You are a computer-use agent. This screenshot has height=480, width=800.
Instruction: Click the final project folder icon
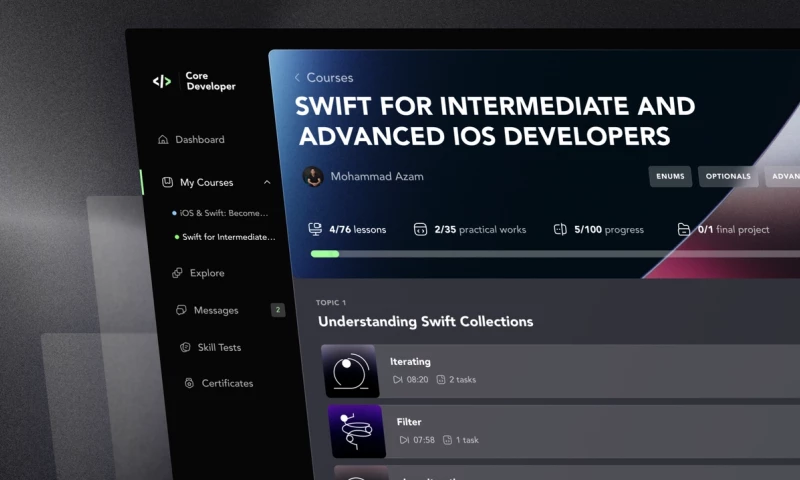point(684,230)
